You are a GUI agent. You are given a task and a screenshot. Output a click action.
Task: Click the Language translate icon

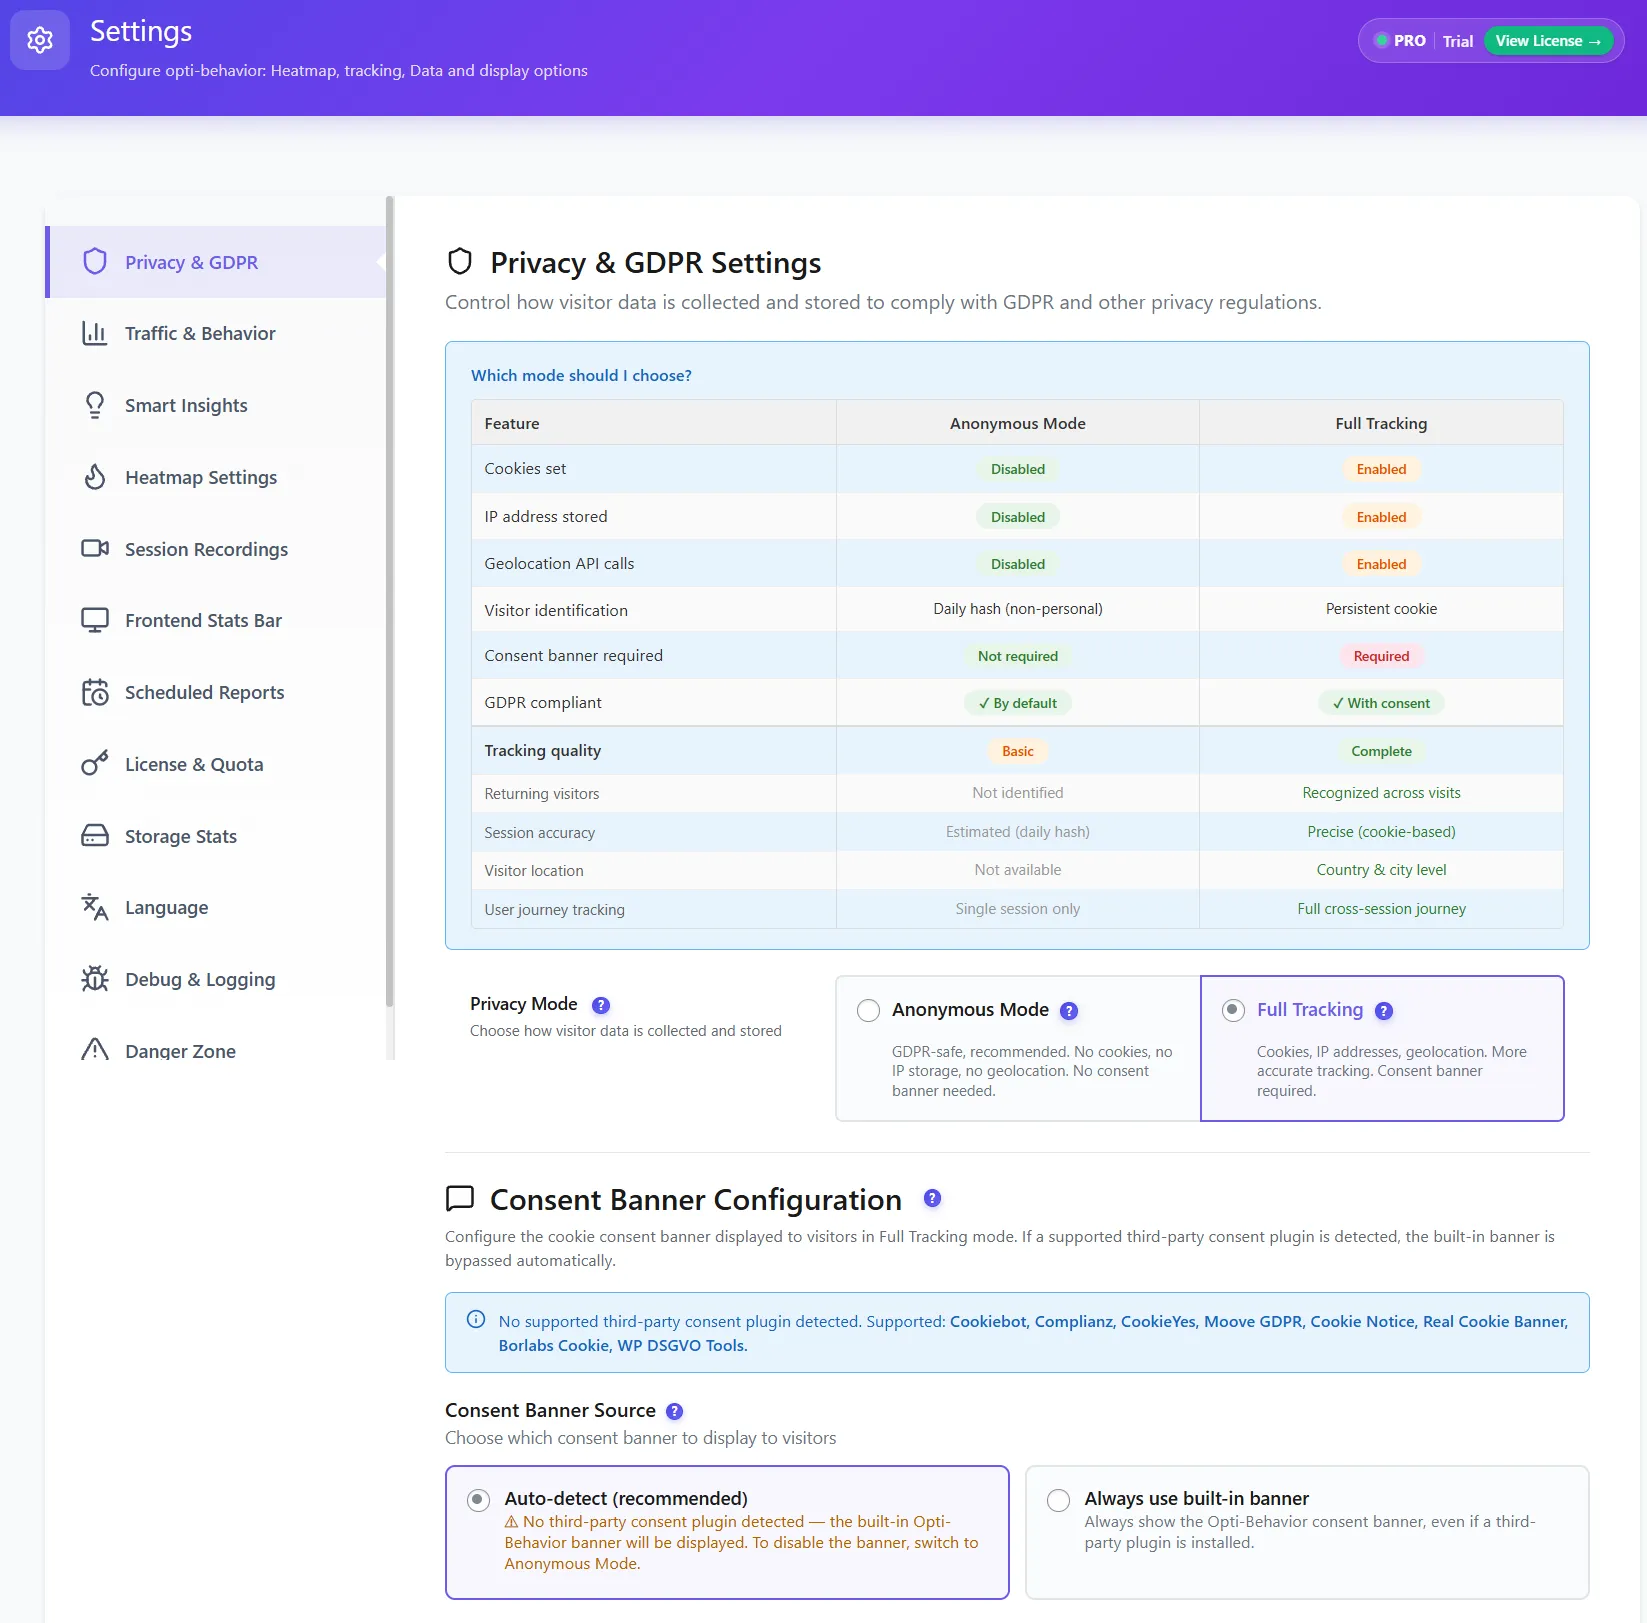point(95,907)
